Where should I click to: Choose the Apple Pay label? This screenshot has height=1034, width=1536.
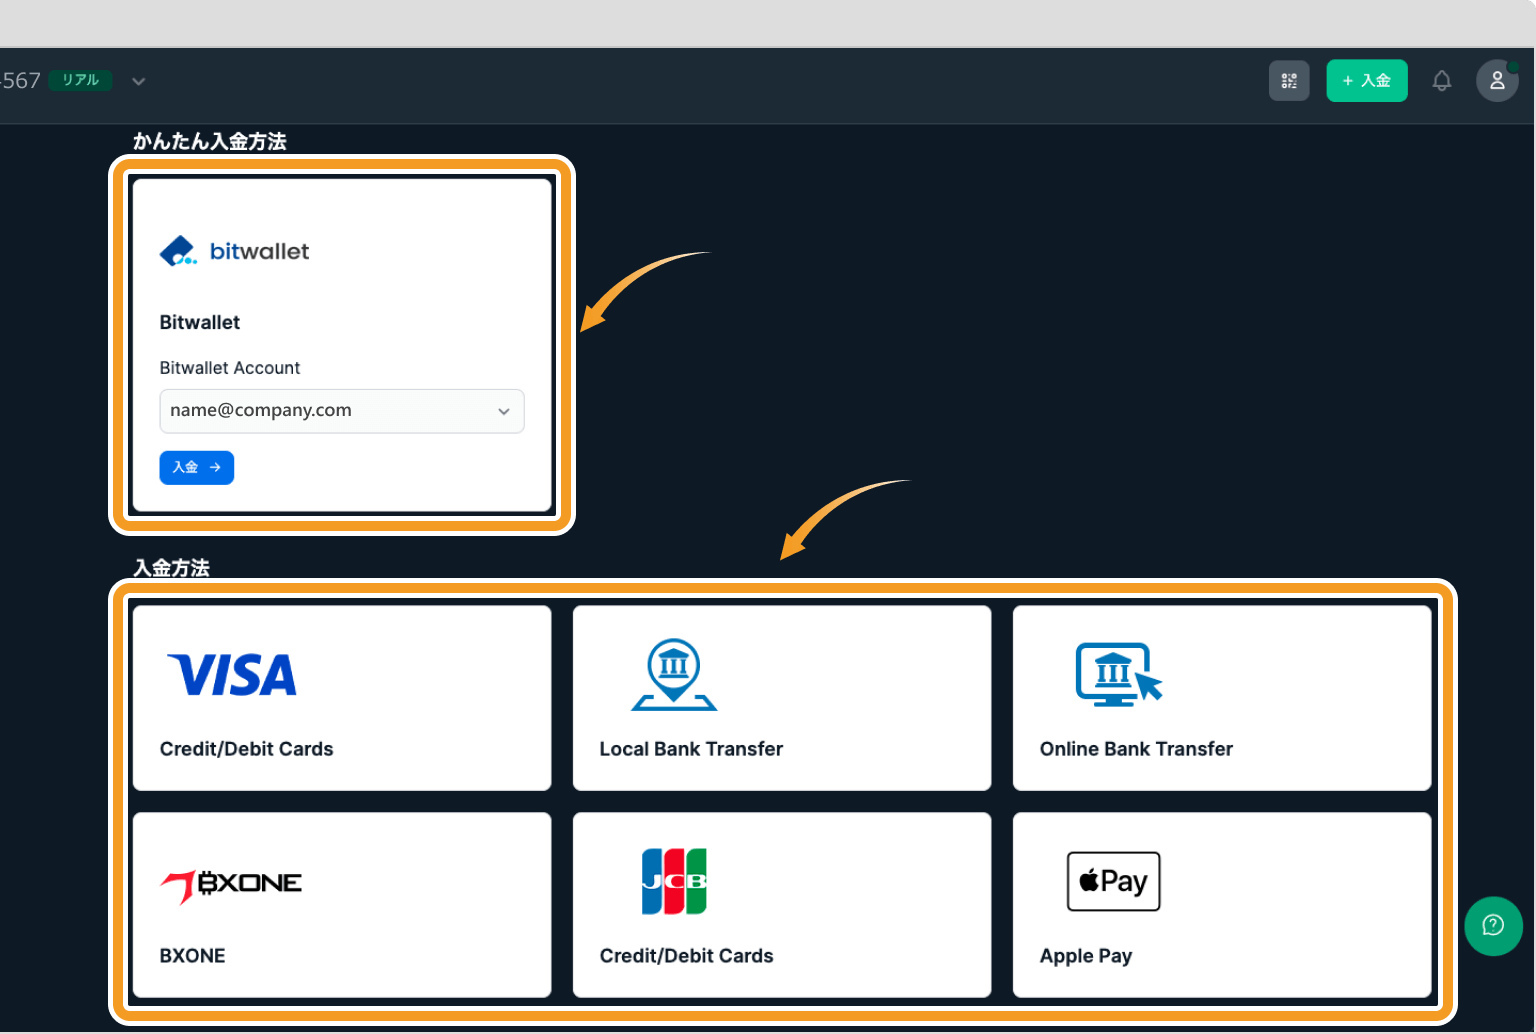click(x=1086, y=956)
